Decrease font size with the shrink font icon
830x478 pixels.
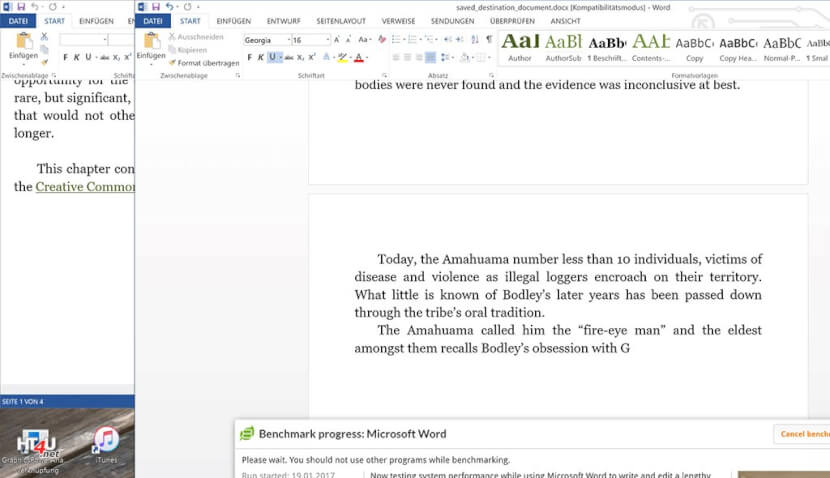coord(348,40)
